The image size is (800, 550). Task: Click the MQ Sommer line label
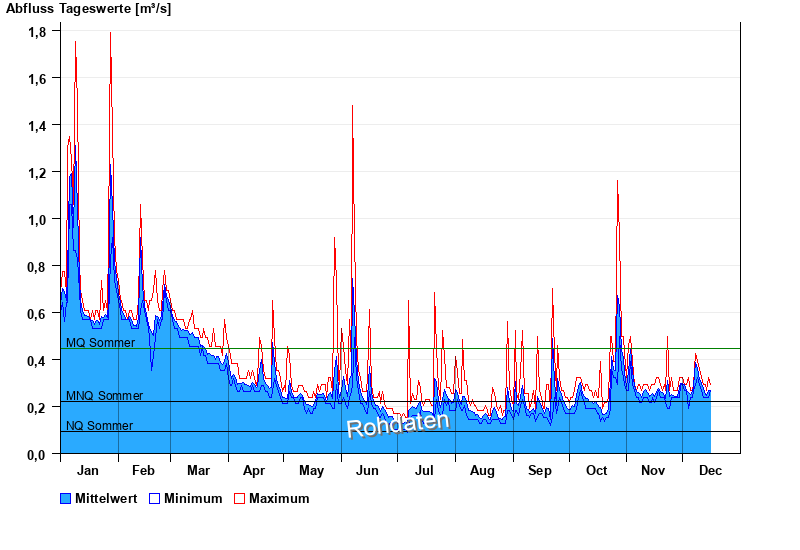point(100,343)
